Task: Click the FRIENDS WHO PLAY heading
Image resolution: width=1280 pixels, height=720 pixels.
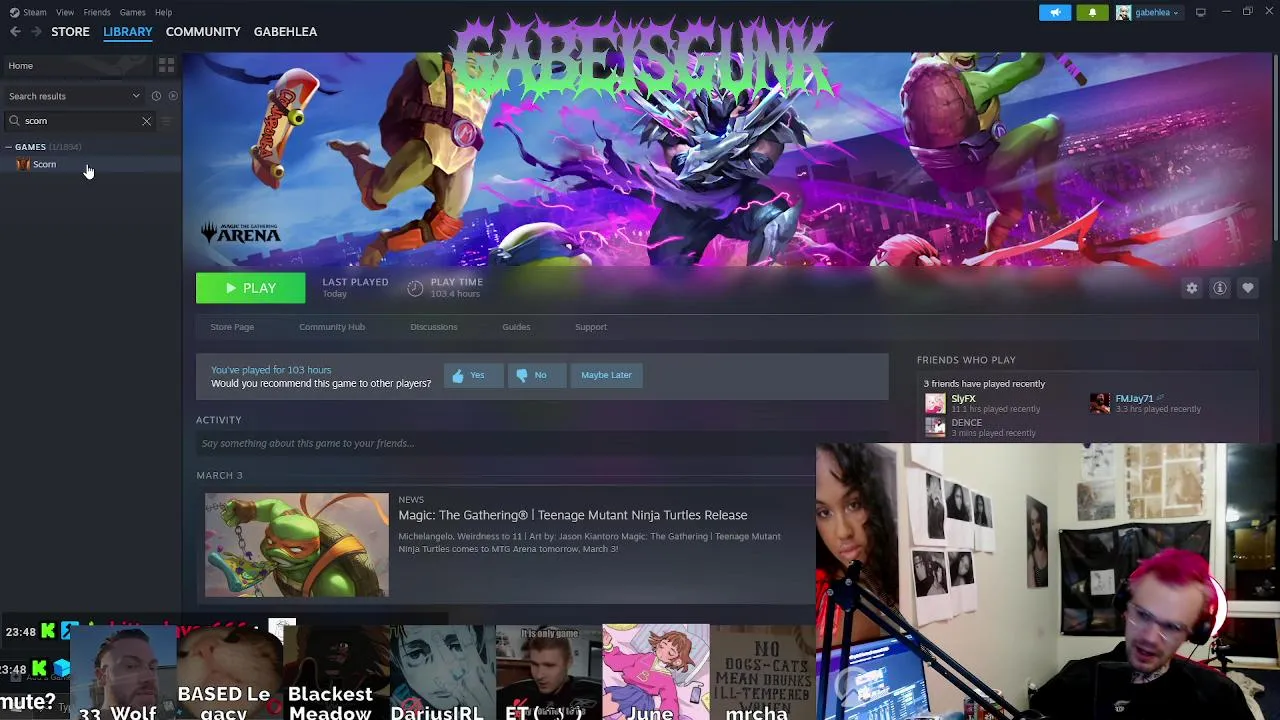Action: click(x=966, y=360)
